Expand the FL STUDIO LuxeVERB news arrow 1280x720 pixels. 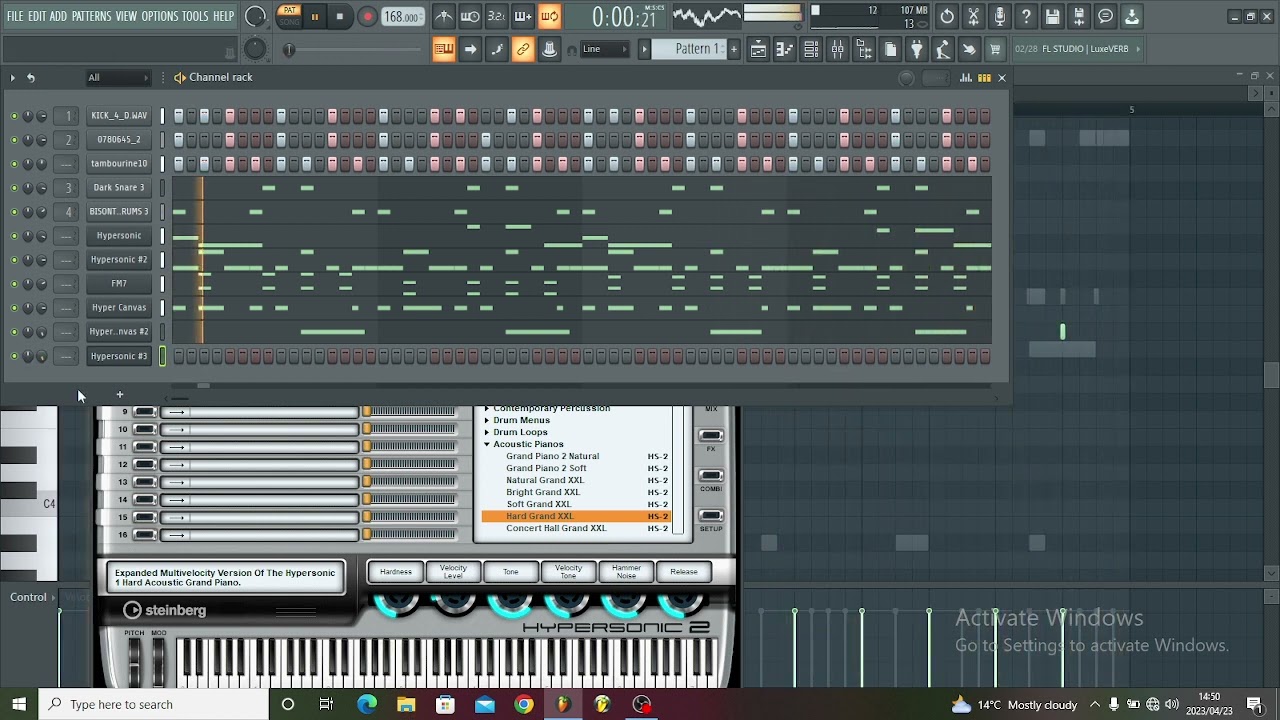point(1136,49)
